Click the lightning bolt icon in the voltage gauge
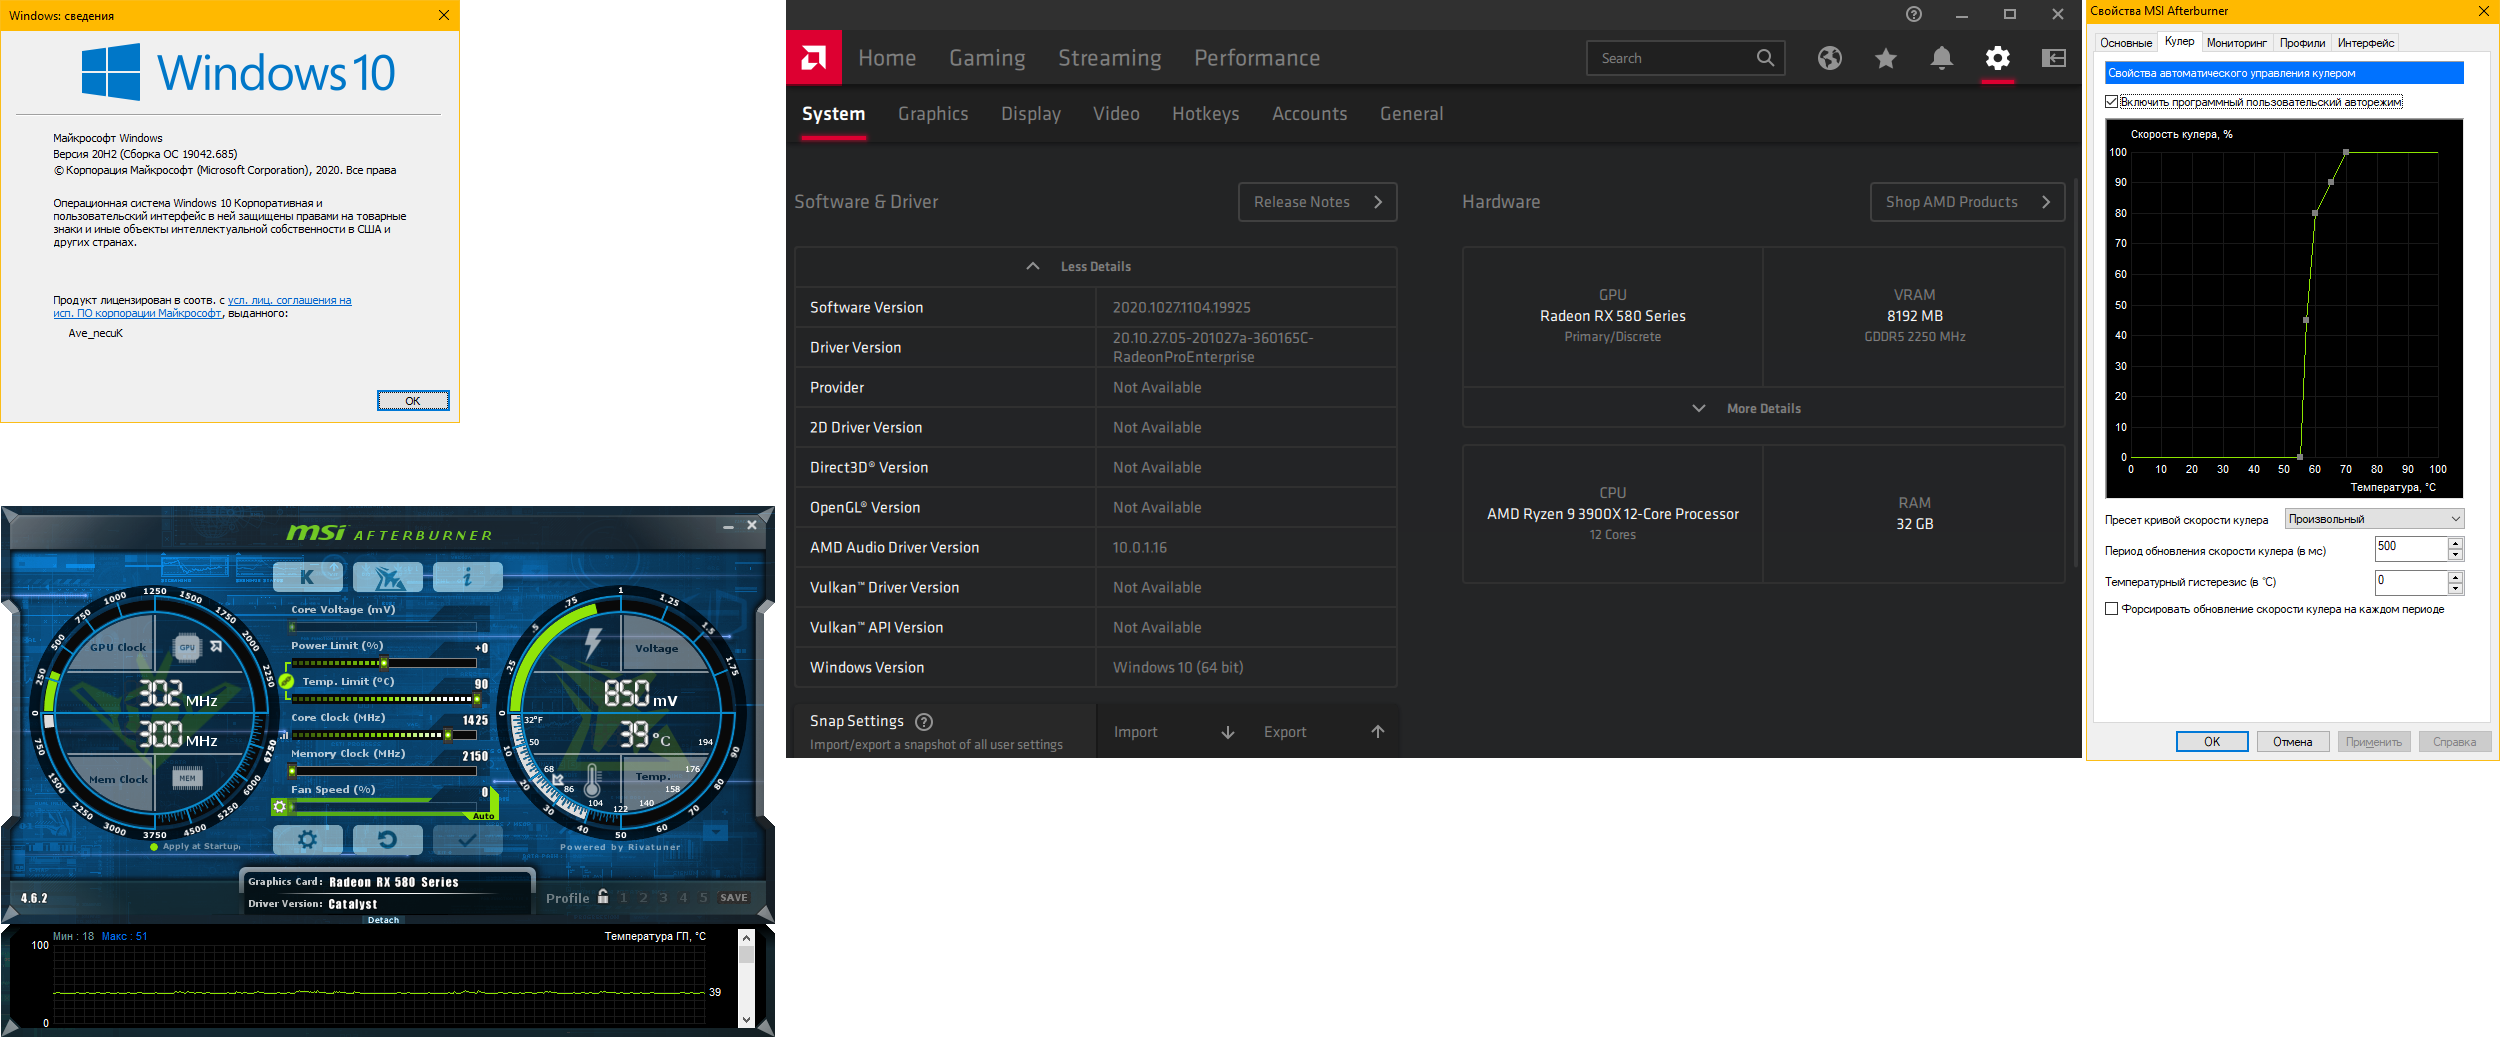 click(x=593, y=643)
